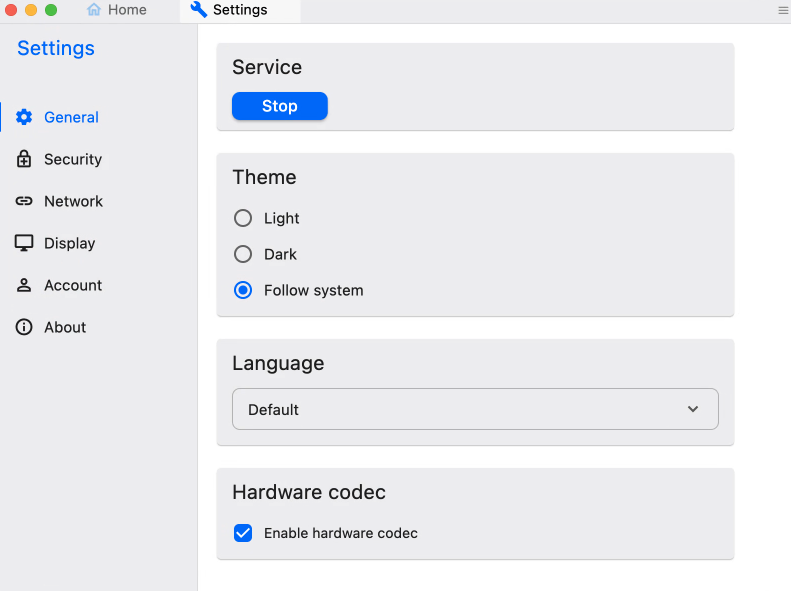Click the Security lock icon
This screenshot has width=791, height=591.
point(24,159)
